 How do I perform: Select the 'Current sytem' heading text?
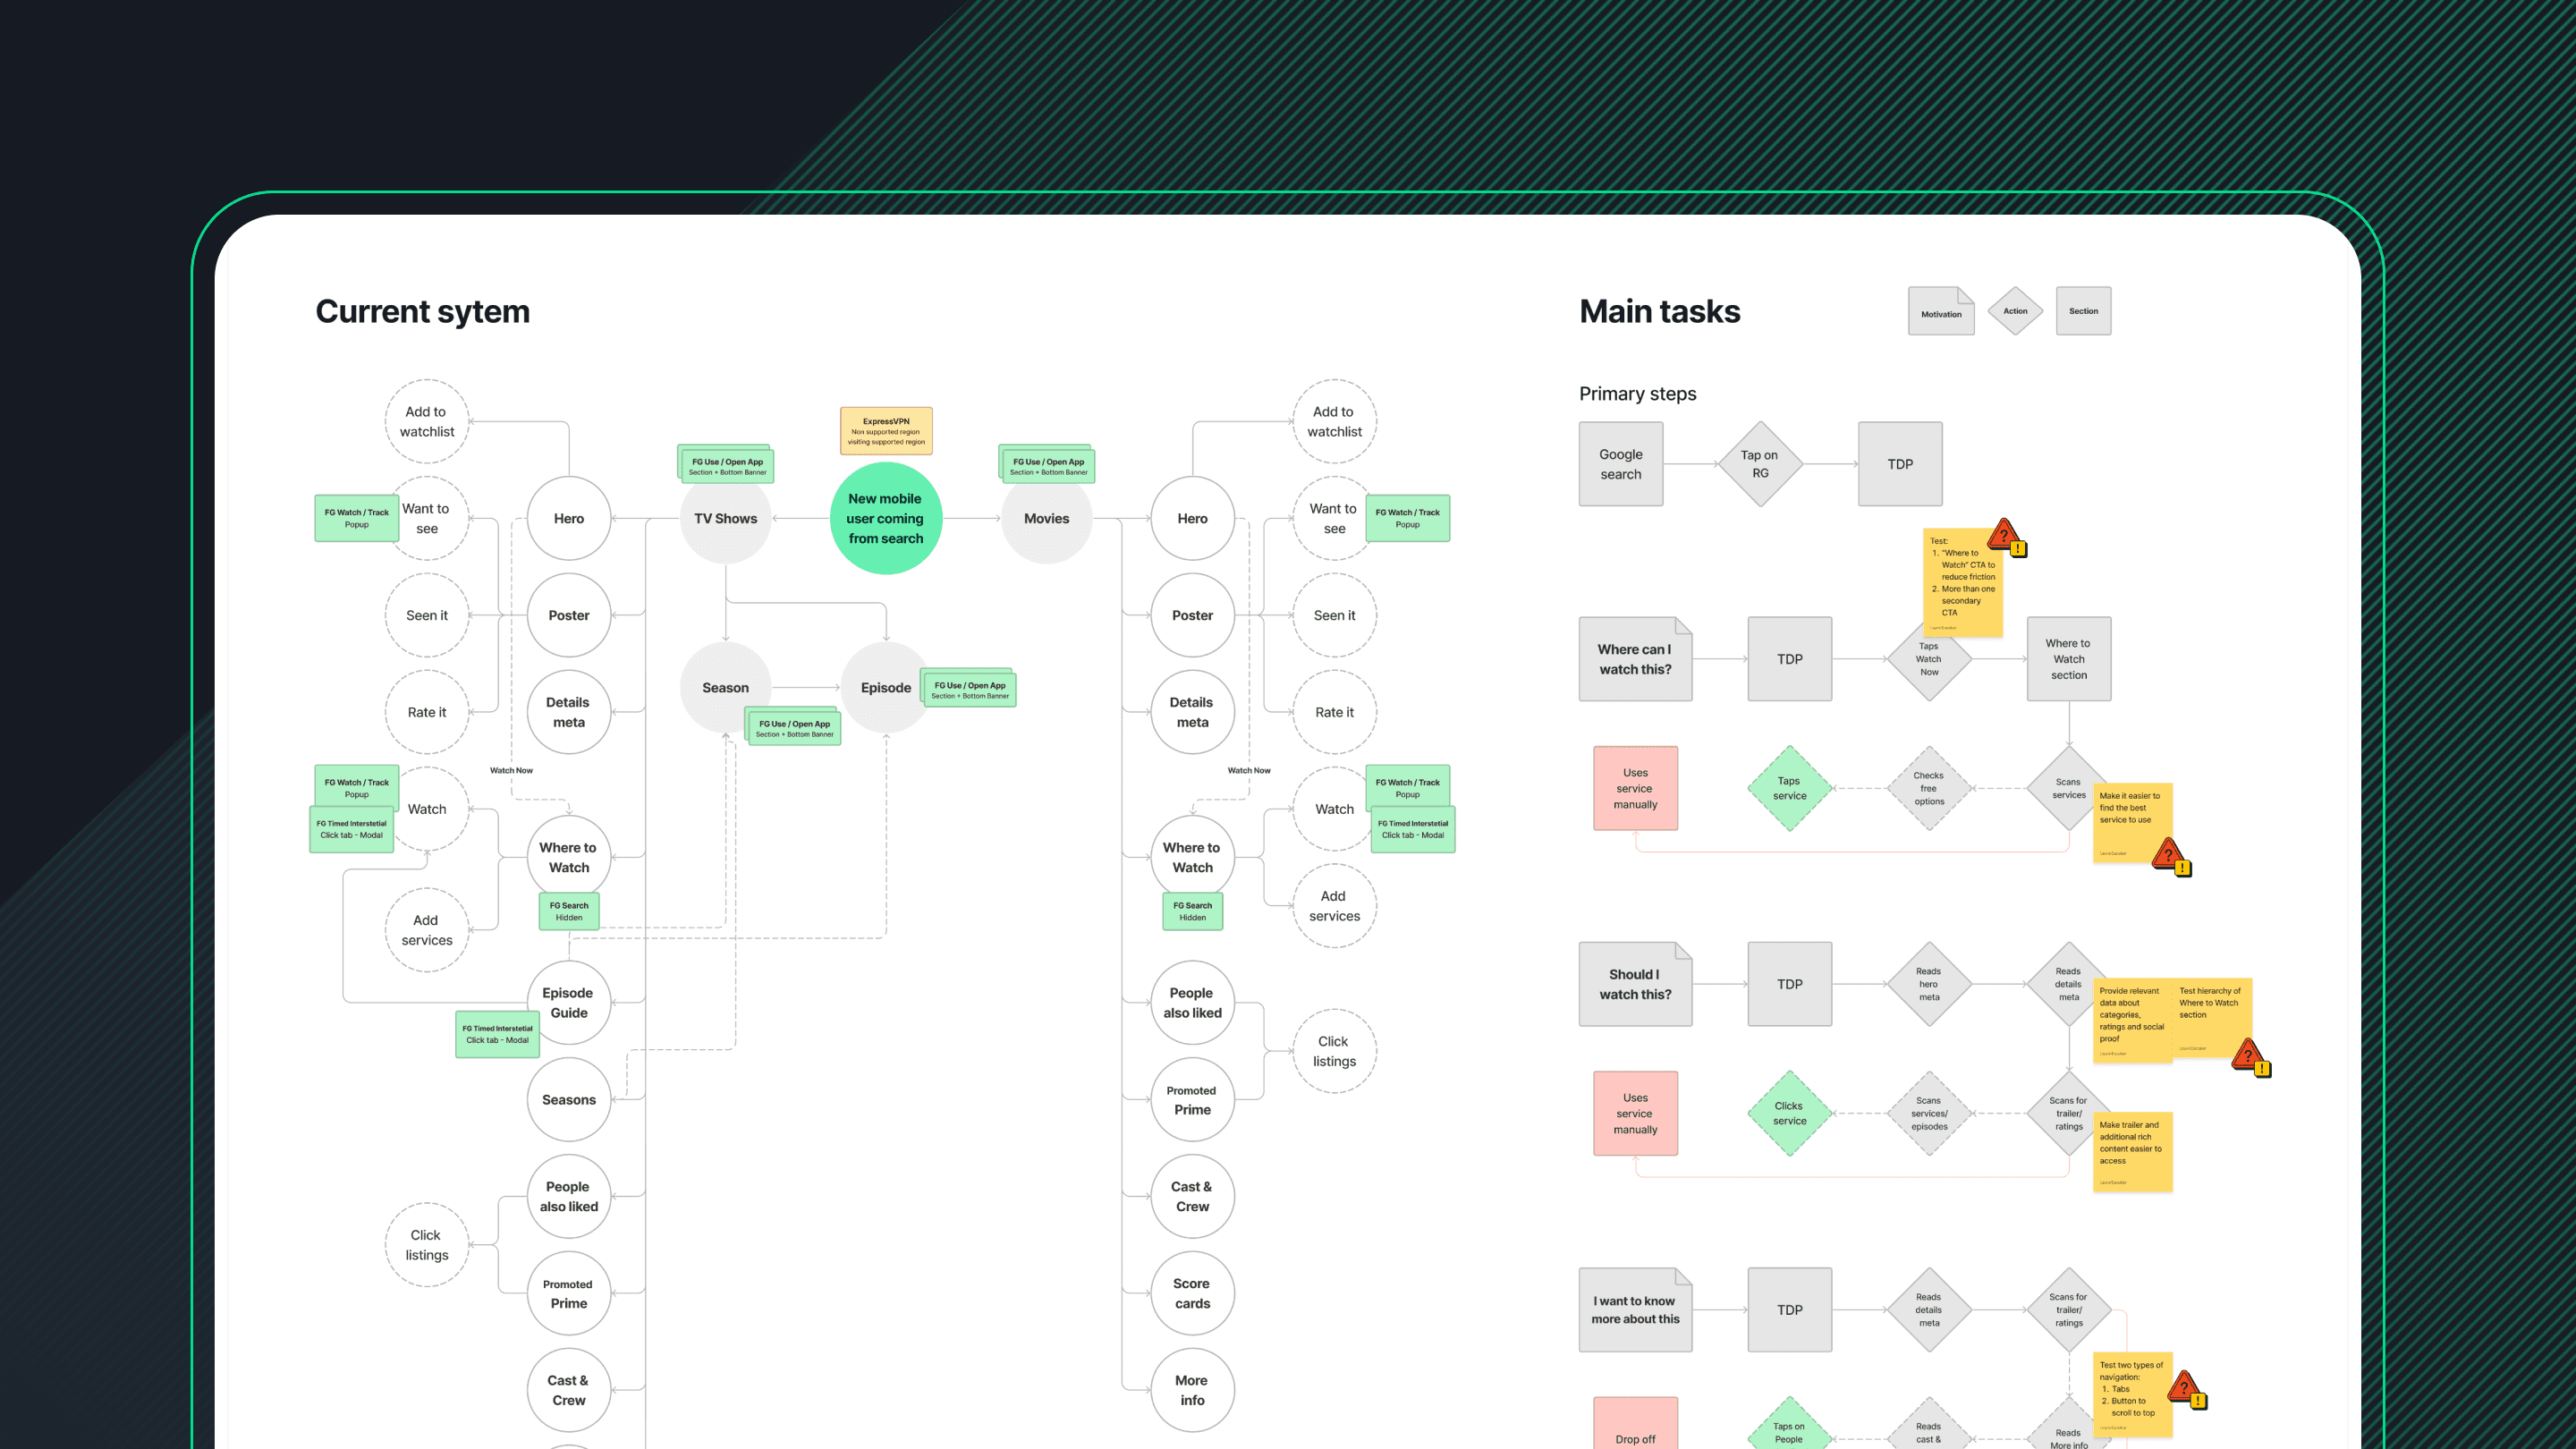pos(422,312)
